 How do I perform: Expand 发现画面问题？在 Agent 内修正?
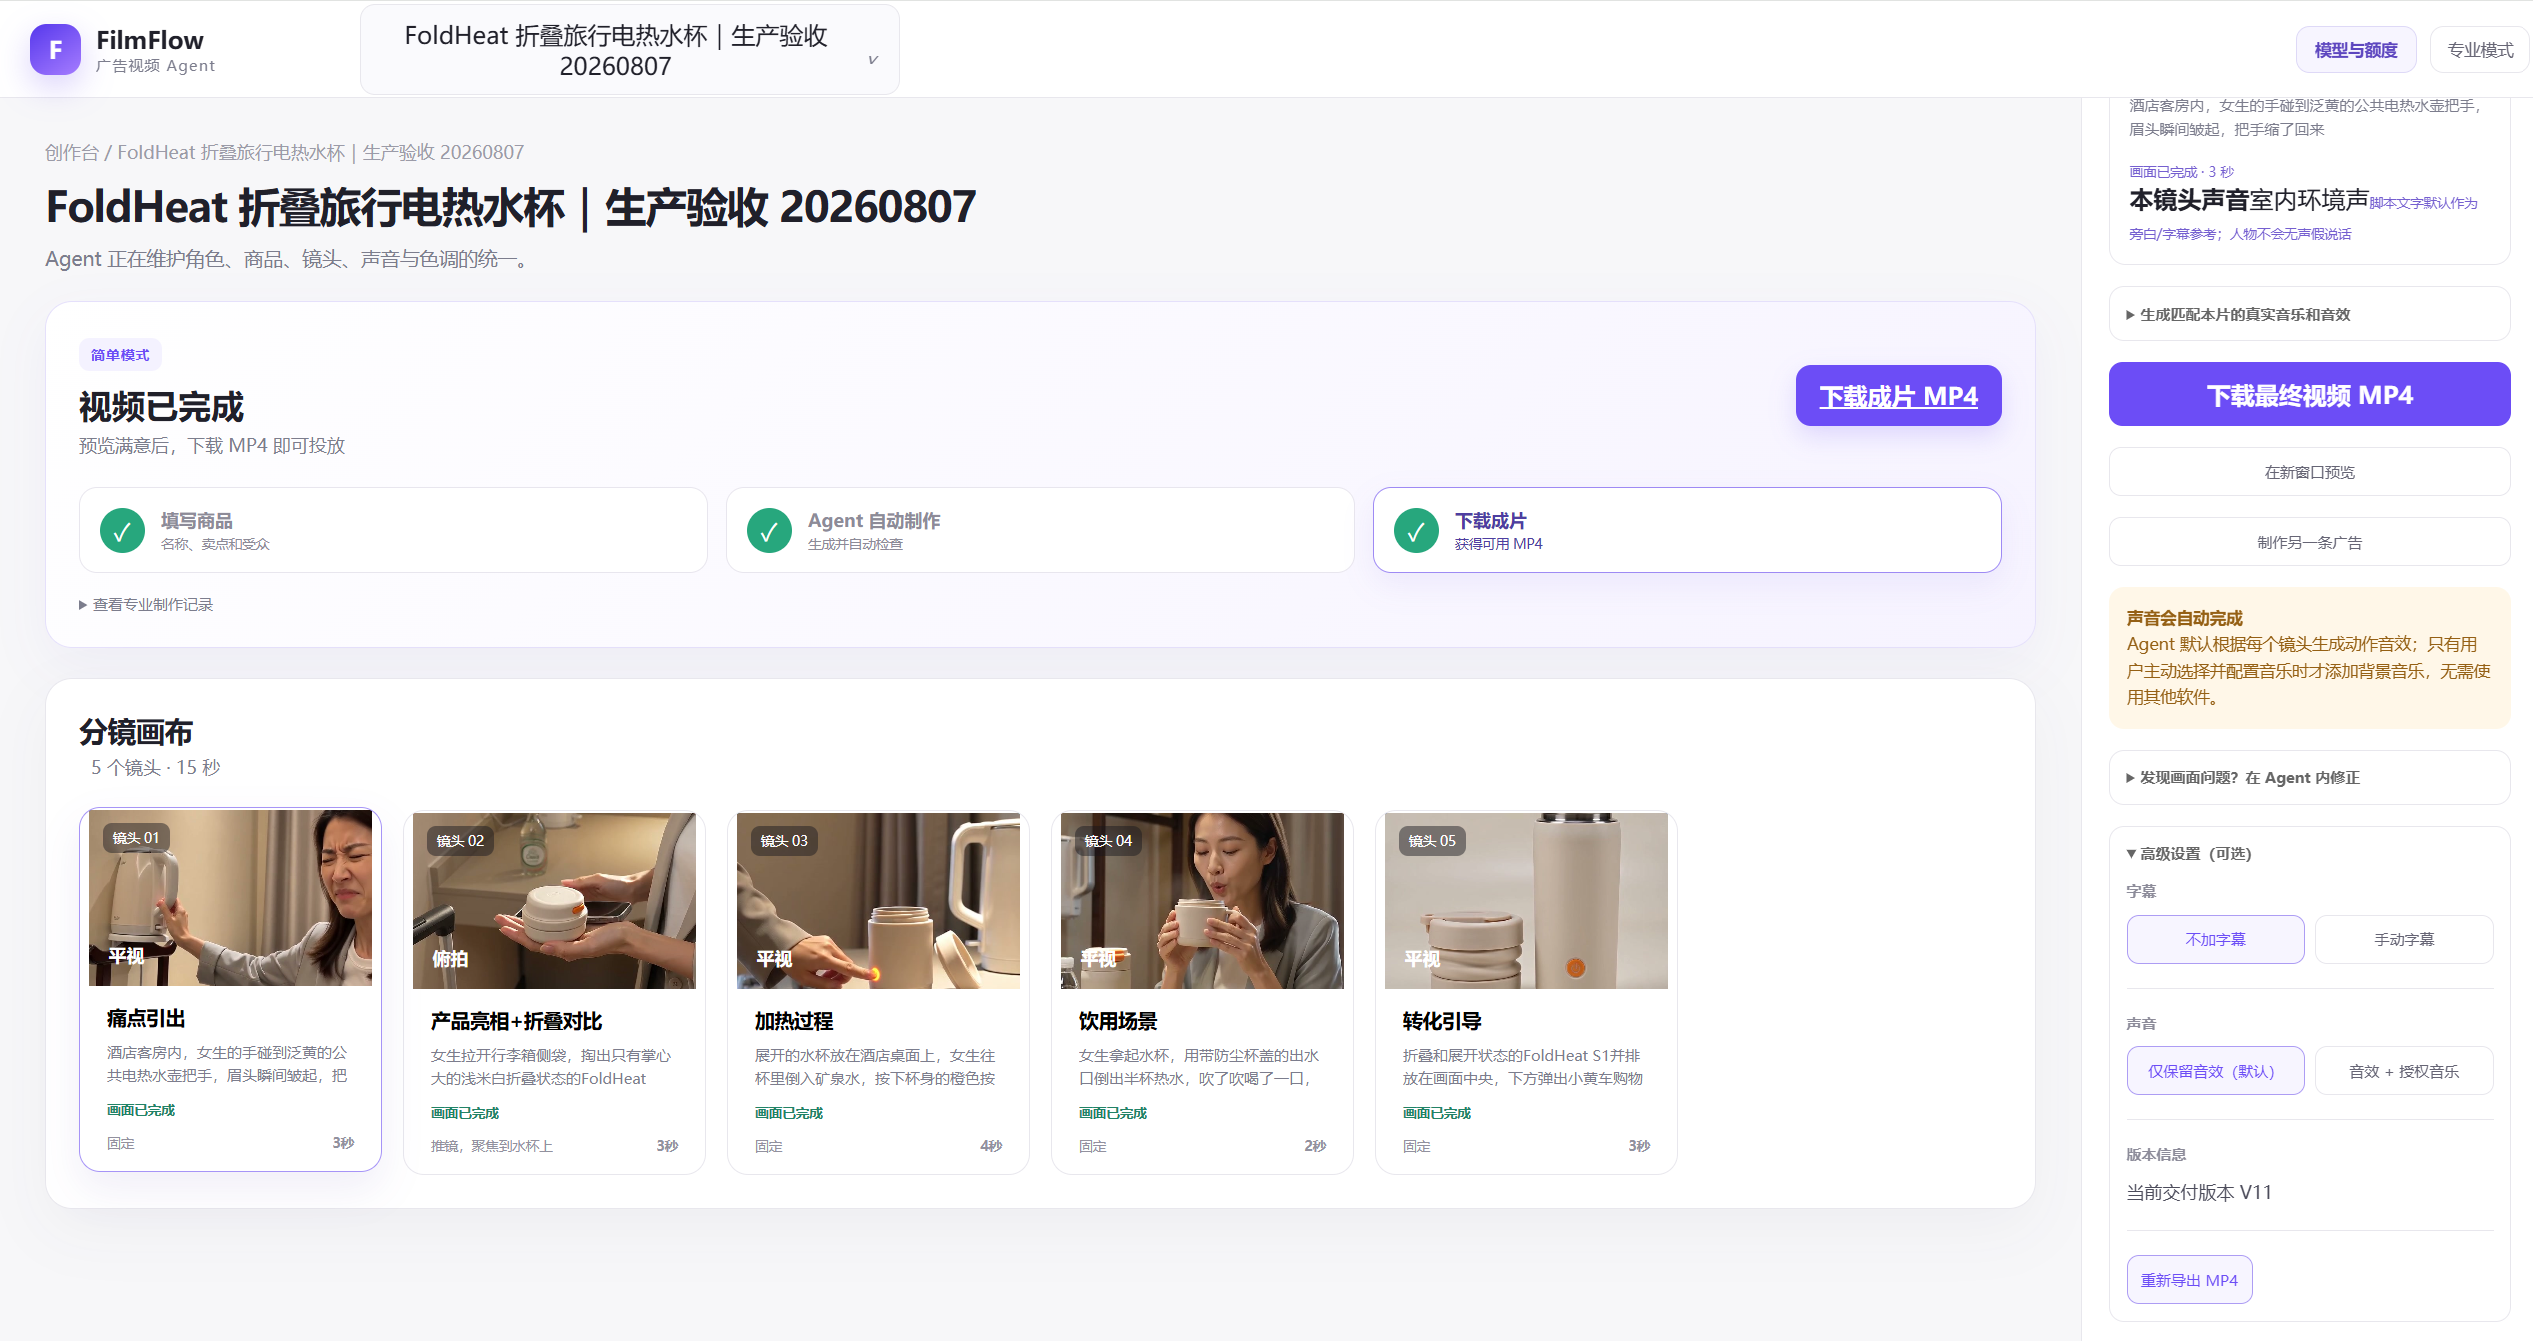tap(2309, 778)
